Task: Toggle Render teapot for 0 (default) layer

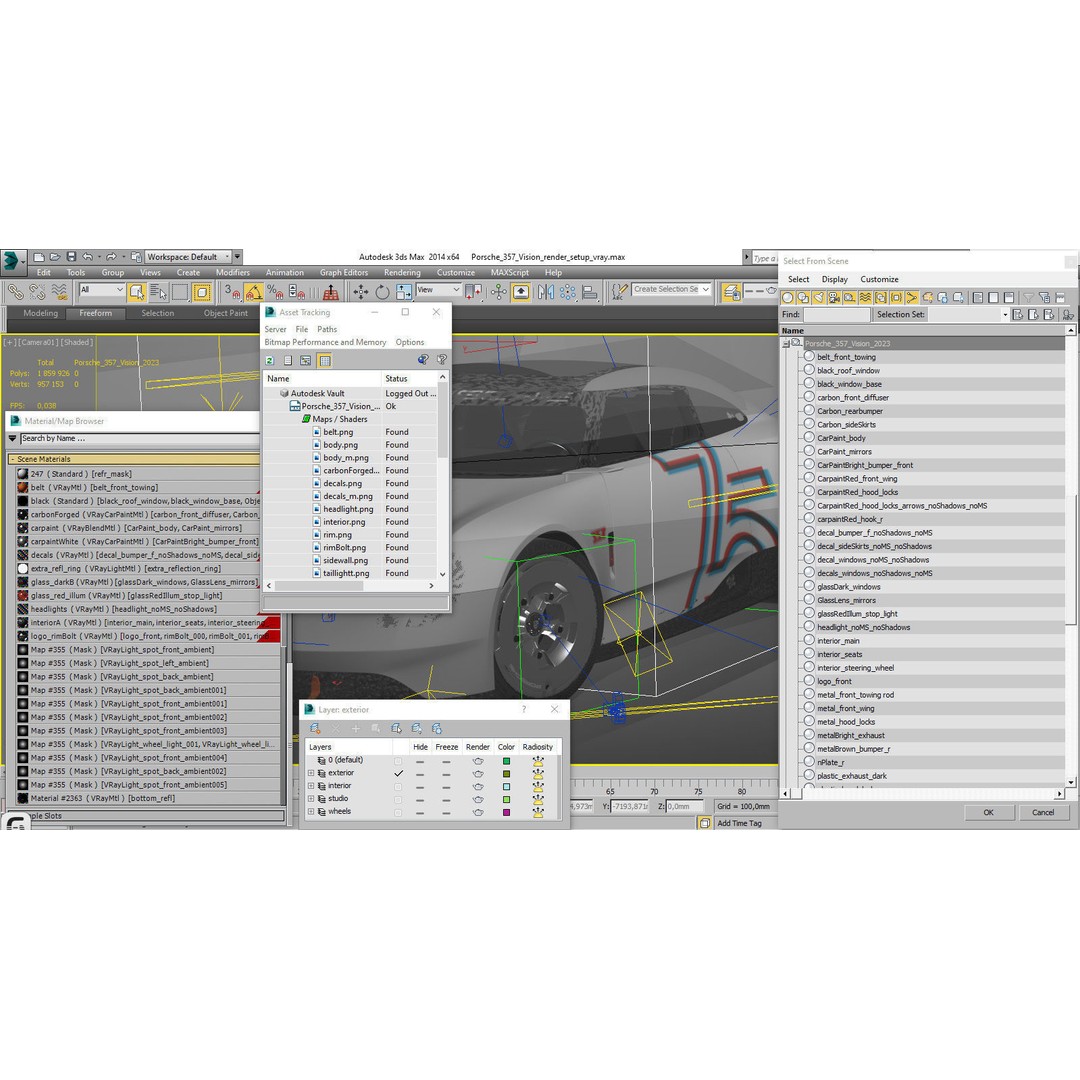Action: [x=478, y=761]
